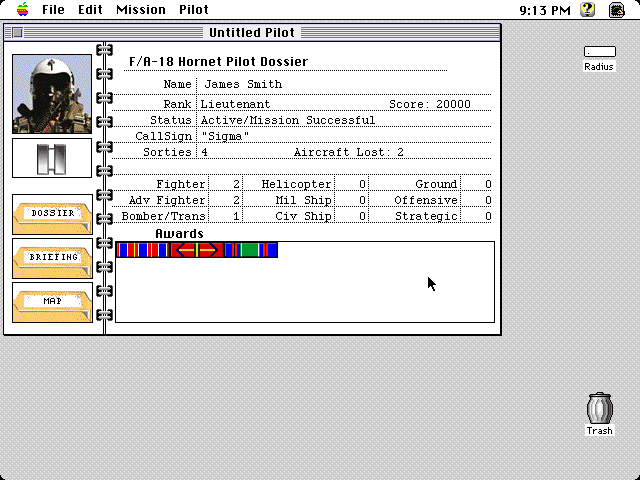640x480 pixels.
Task: Click the Bomber/Trans kills count
Action: pos(236,216)
